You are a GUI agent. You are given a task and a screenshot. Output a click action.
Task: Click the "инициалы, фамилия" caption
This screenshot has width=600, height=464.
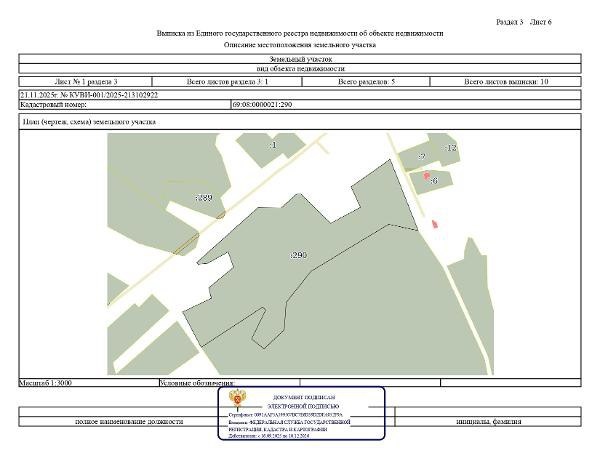click(489, 422)
